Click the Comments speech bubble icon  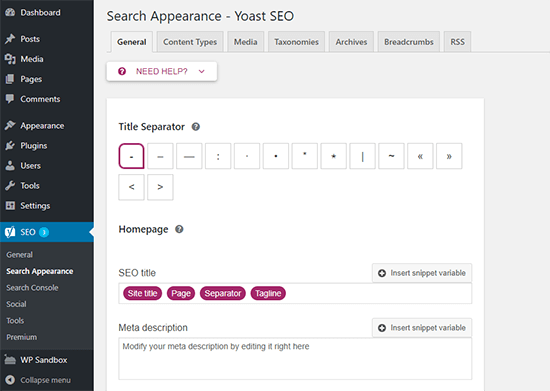point(10,99)
